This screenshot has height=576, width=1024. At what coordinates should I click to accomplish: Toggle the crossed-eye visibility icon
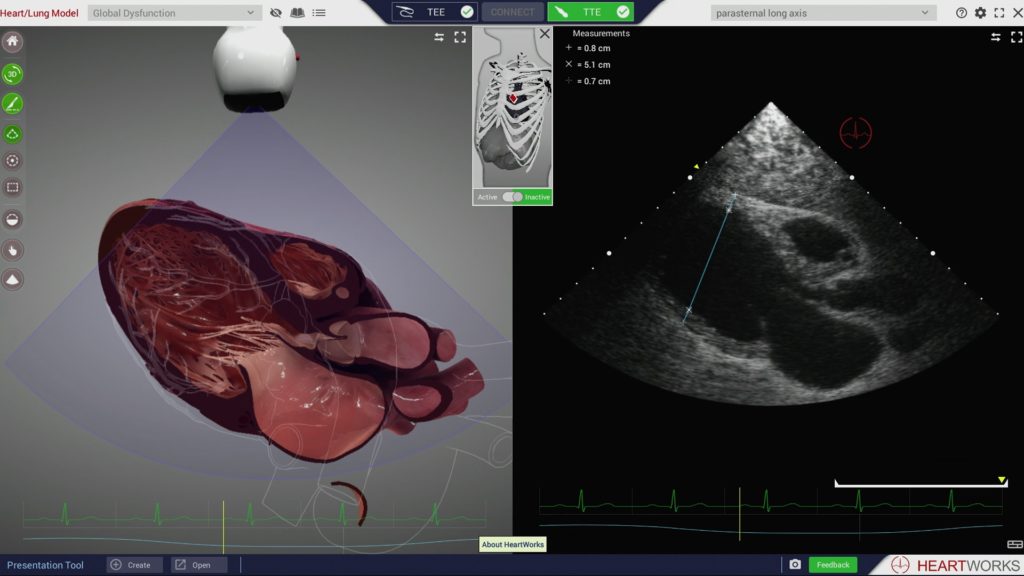click(x=276, y=13)
